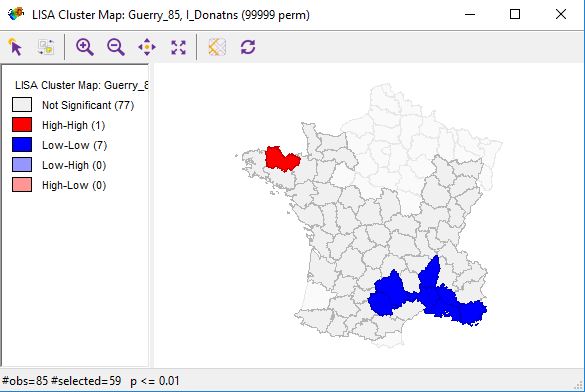The height and width of the screenshot is (392, 585).
Task: Maximize the LISA Cluster Map window
Action: pyautogui.click(x=515, y=15)
